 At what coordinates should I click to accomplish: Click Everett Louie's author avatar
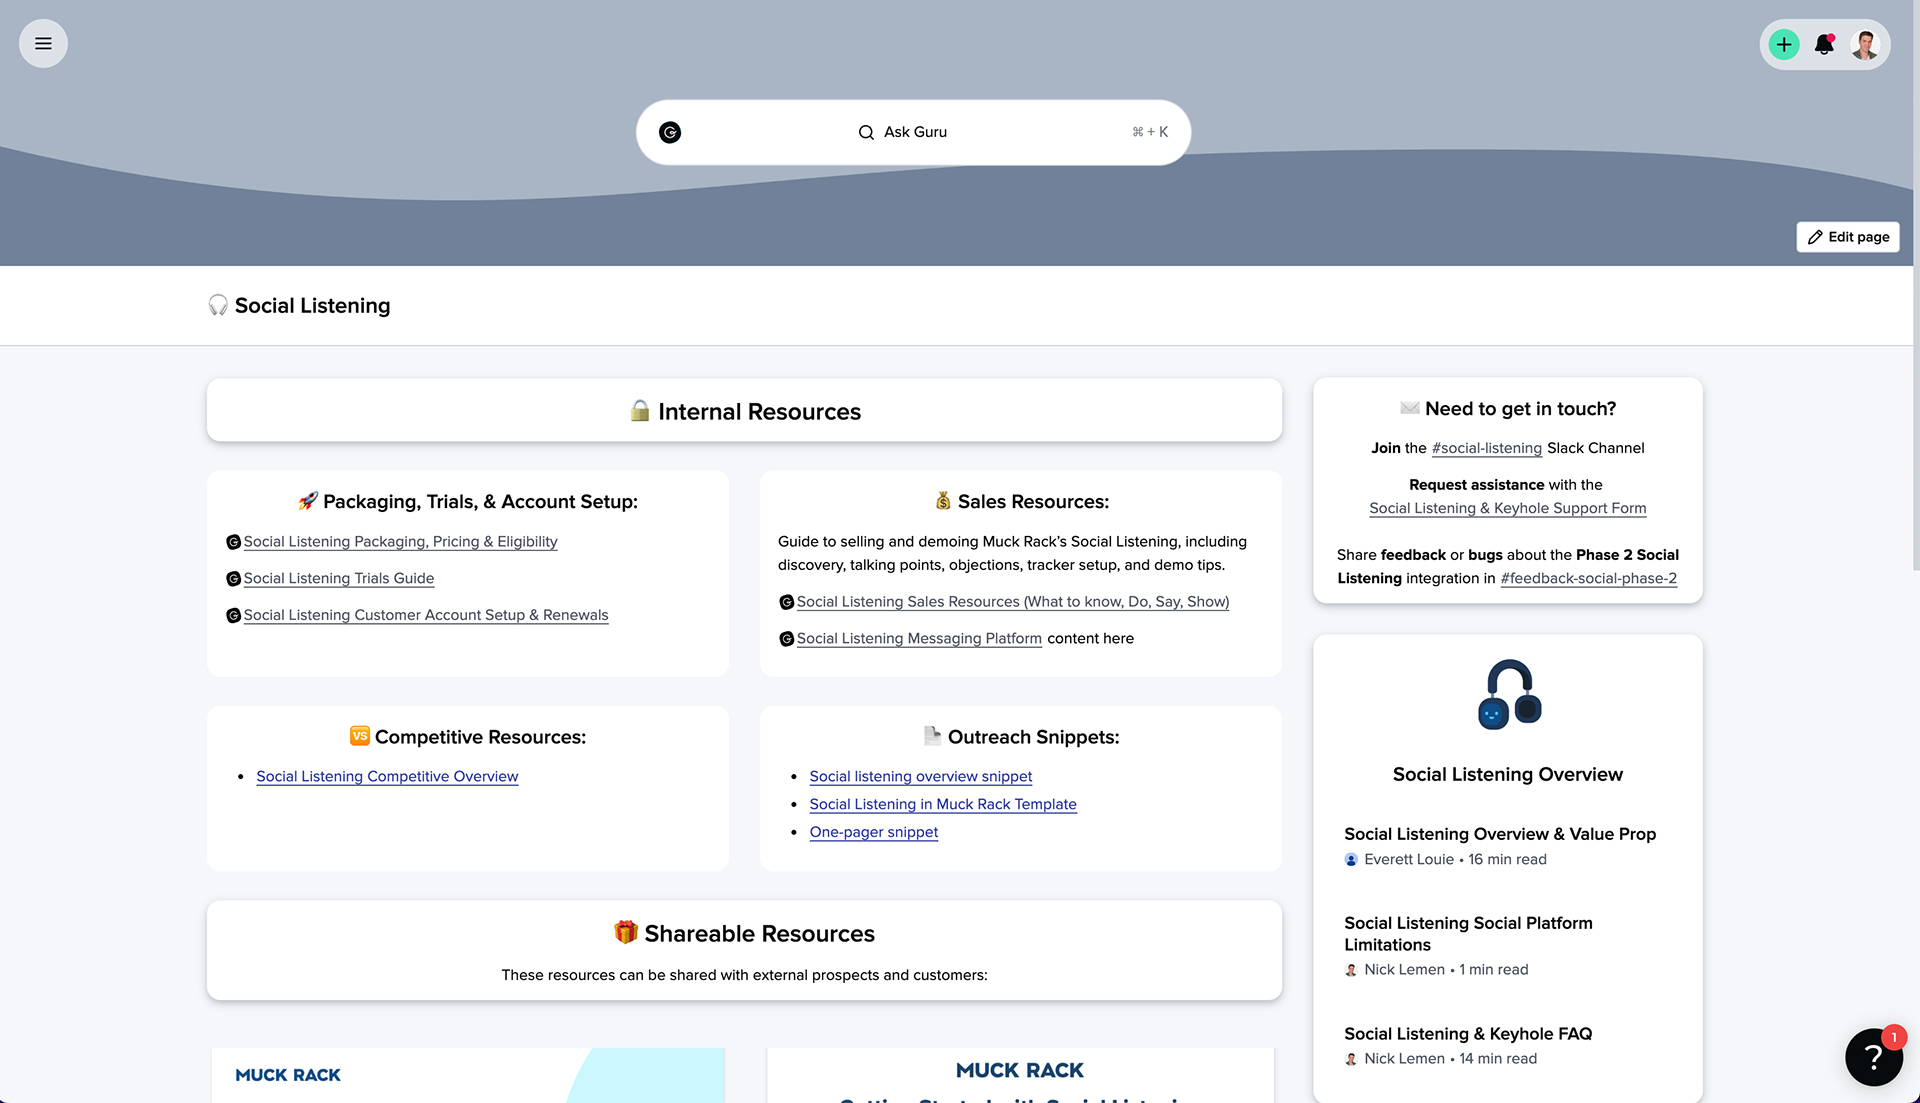1351,859
